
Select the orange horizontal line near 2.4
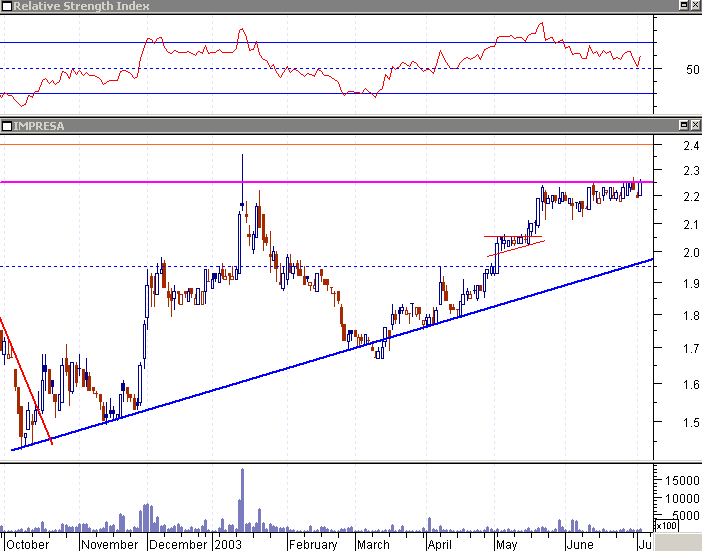coord(326,145)
